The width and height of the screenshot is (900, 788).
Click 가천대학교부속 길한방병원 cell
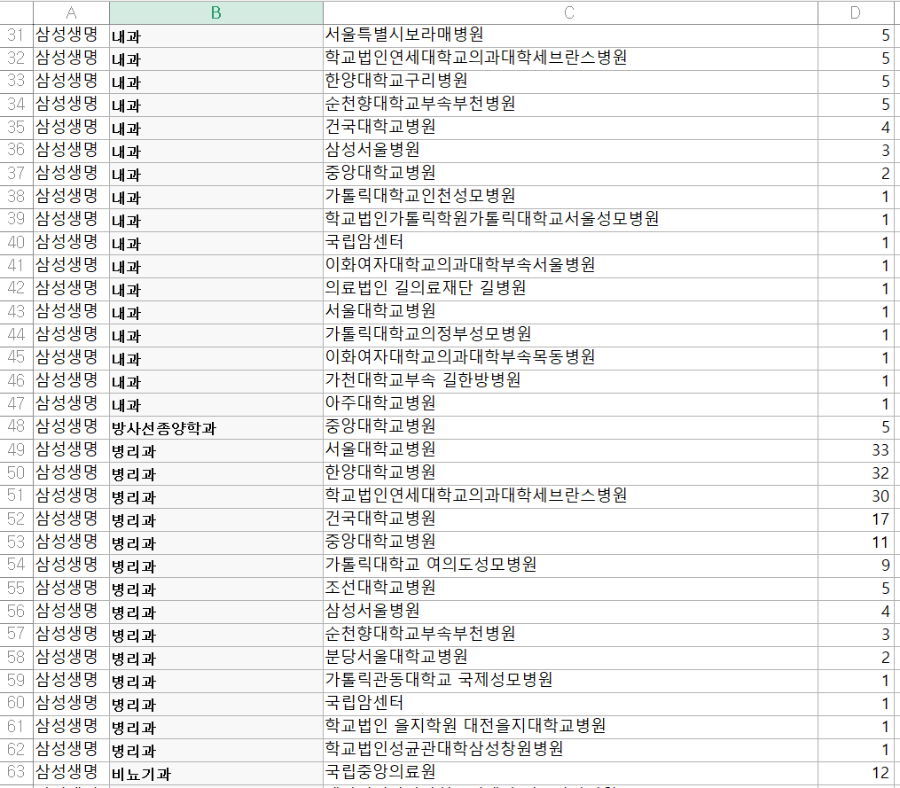(x=570, y=381)
